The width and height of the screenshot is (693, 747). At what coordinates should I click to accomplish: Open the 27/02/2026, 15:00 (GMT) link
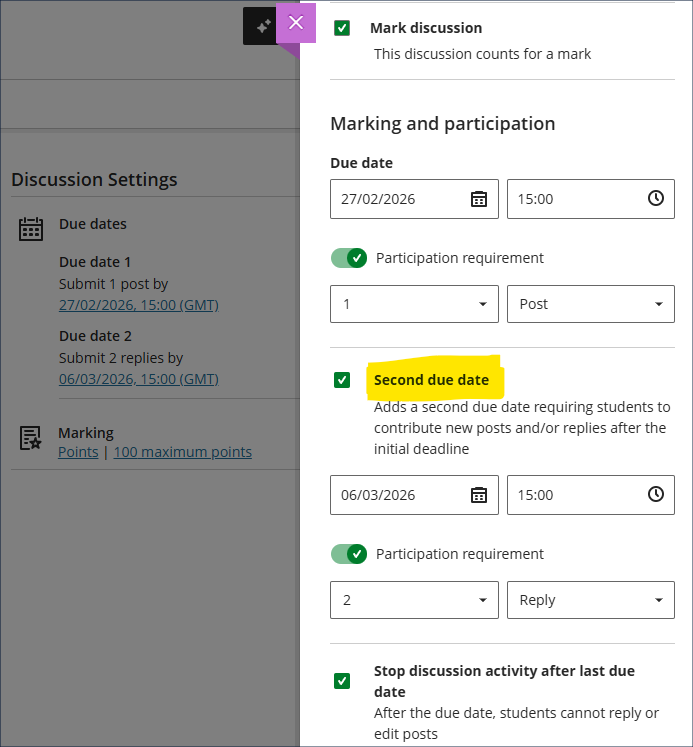(138, 305)
